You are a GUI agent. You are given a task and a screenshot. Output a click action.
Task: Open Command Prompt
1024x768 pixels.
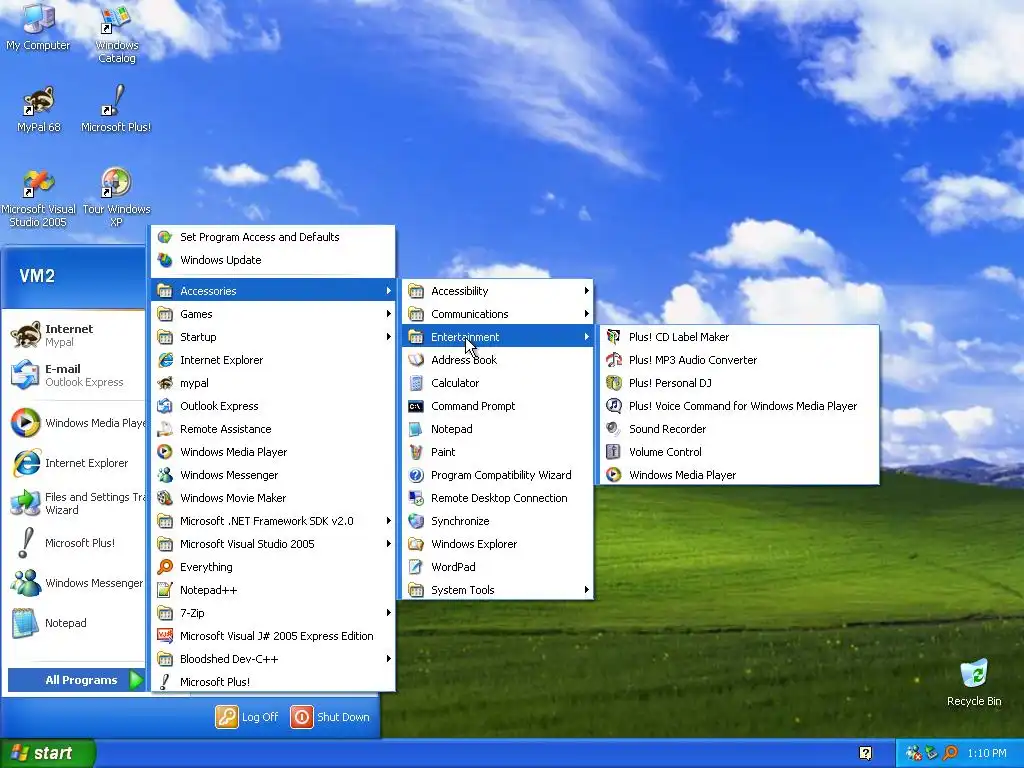click(x=498, y=406)
